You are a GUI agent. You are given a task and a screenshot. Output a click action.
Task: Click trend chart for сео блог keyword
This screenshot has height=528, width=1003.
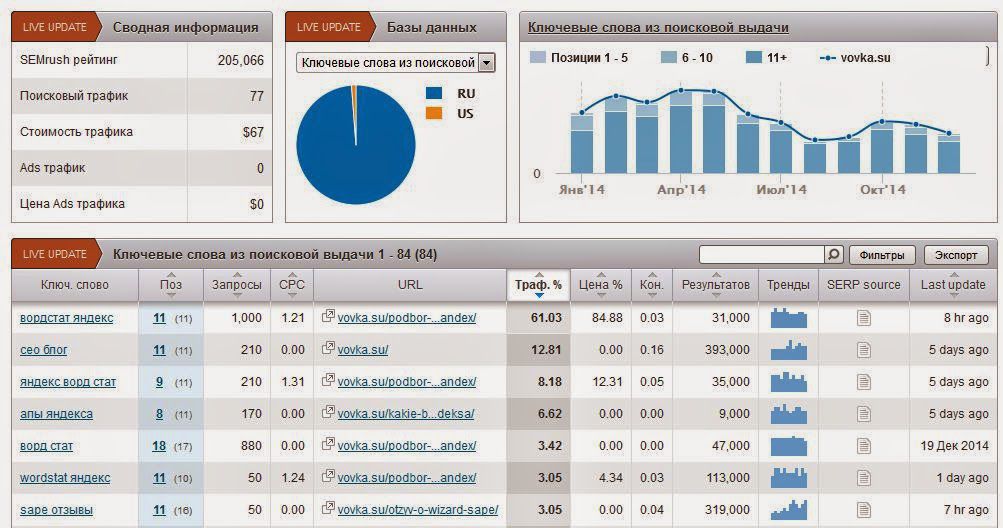(x=789, y=350)
